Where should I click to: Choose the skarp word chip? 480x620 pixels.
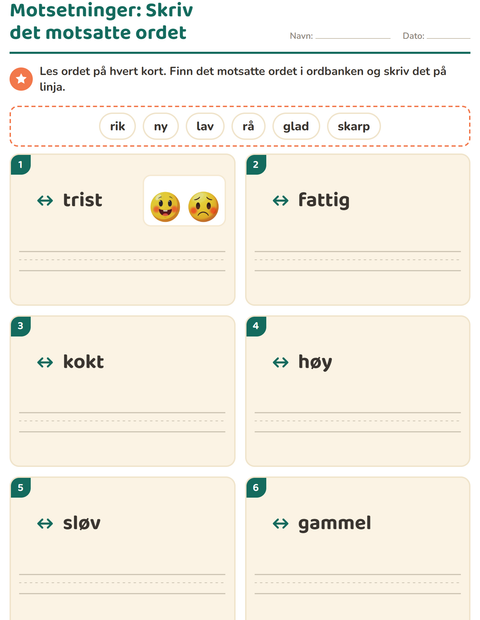pyautogui.click(x=353, y=126)
